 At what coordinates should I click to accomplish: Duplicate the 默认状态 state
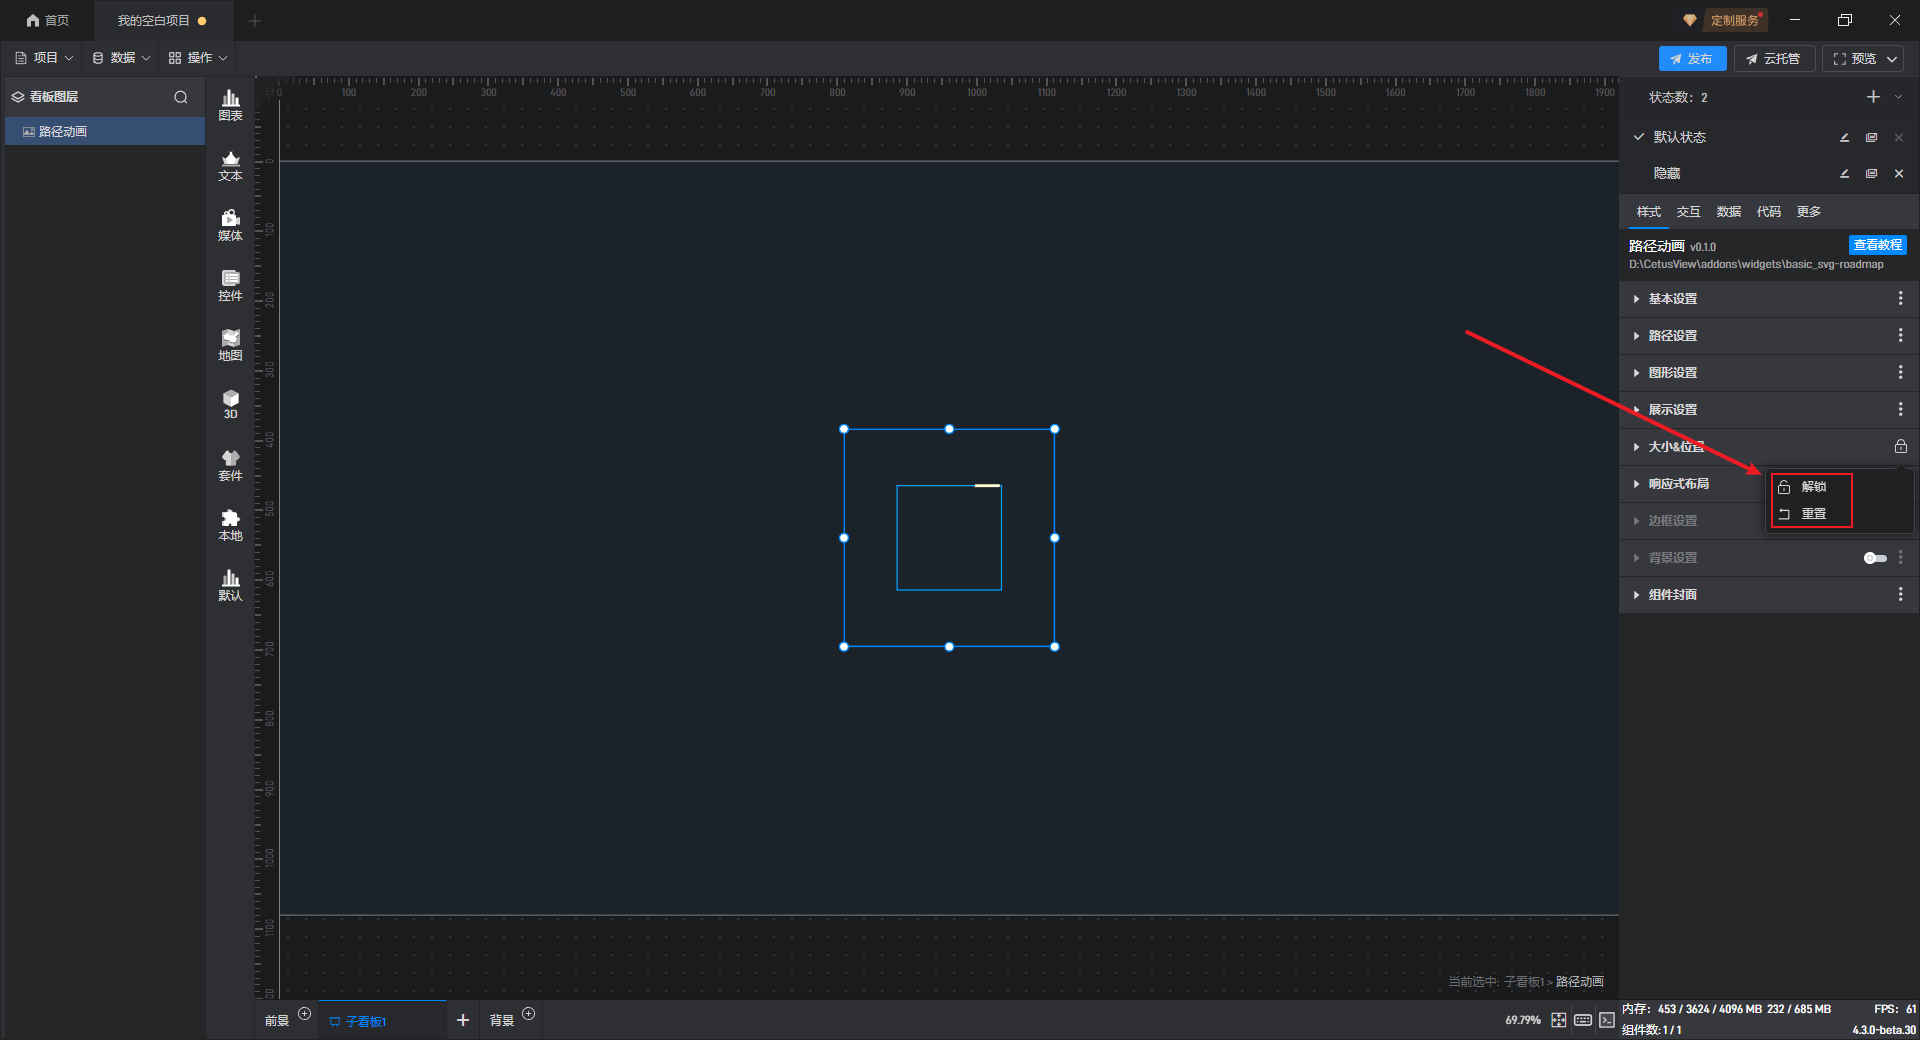click(x=1871, y=138)
